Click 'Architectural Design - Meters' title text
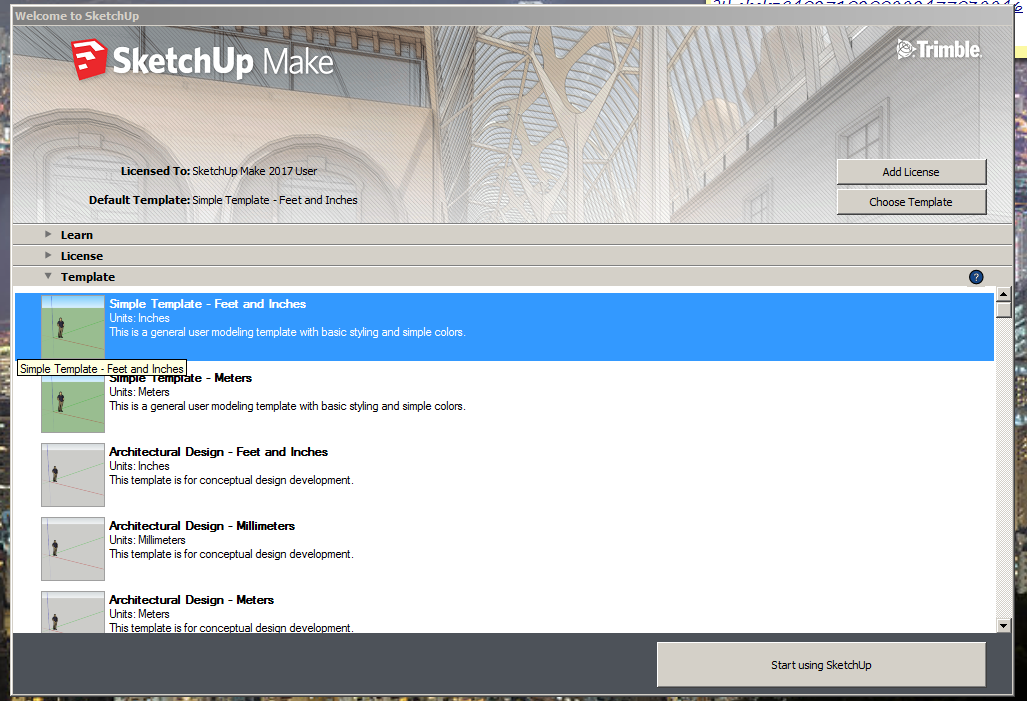 click(x=191, y=600)
